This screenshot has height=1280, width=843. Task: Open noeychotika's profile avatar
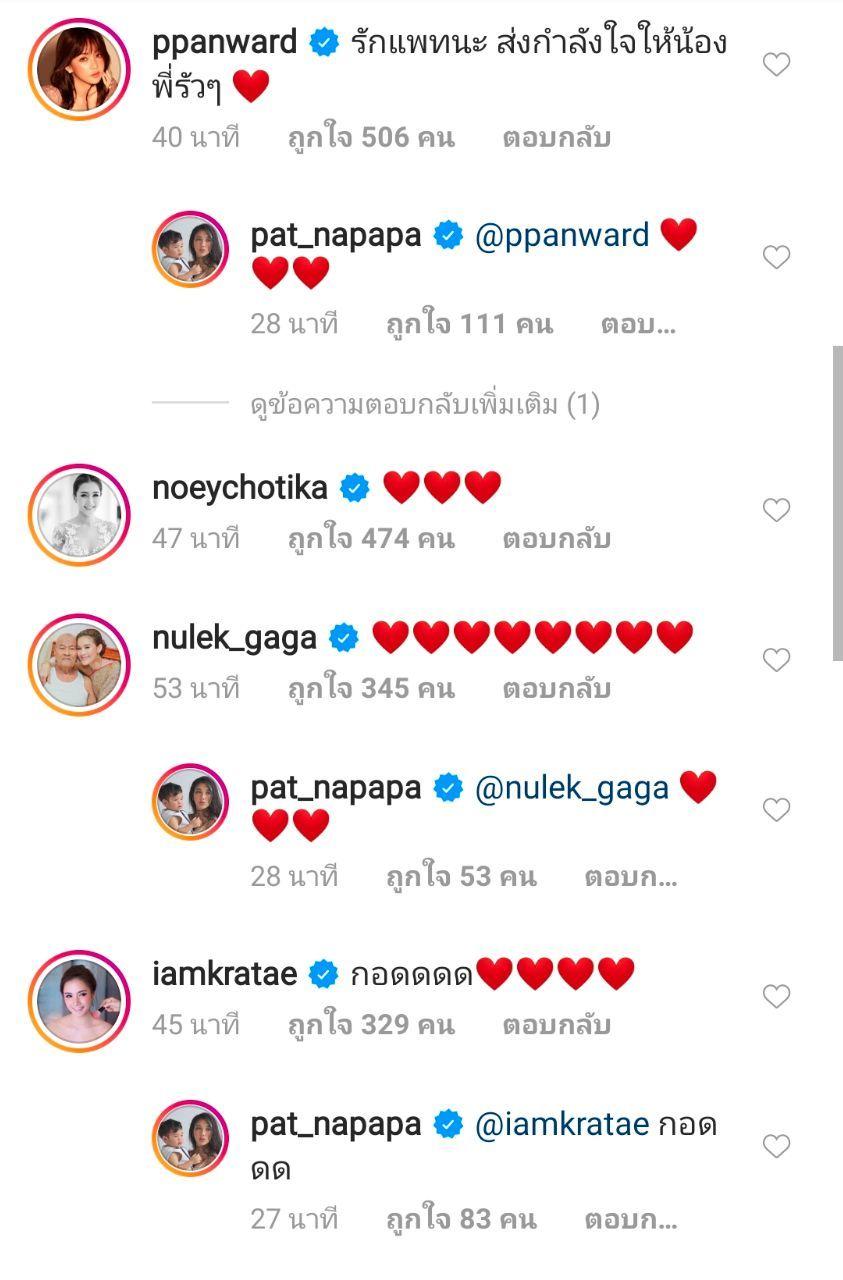pos(79,512)
